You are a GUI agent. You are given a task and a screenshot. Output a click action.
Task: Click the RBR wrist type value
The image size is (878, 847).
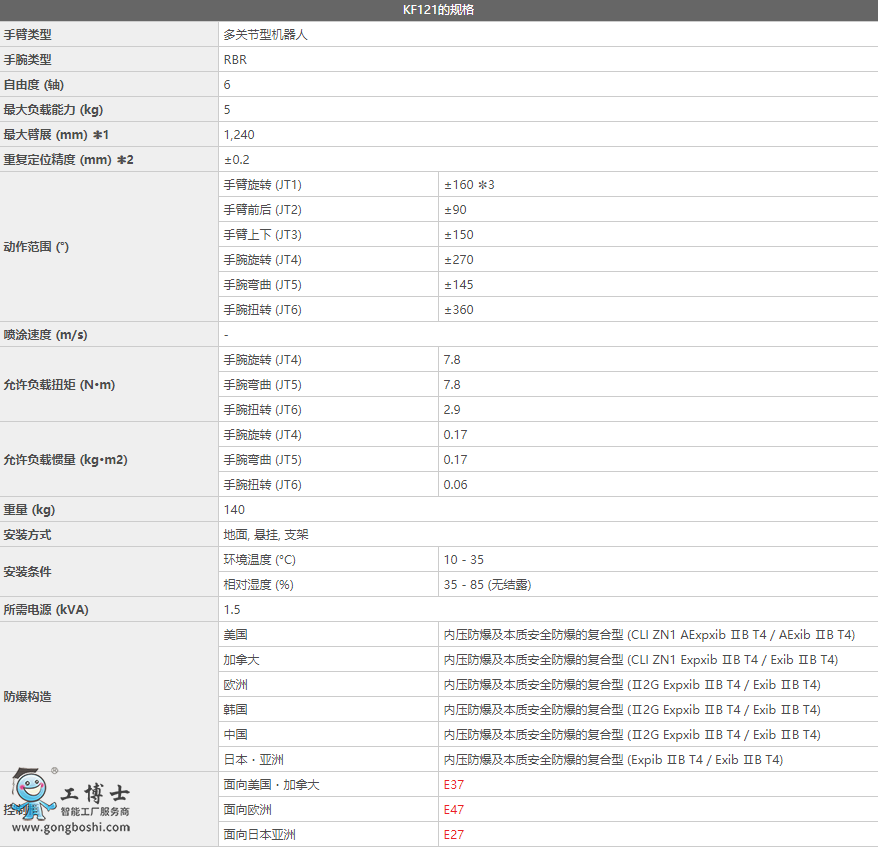(x=236, y=60)
